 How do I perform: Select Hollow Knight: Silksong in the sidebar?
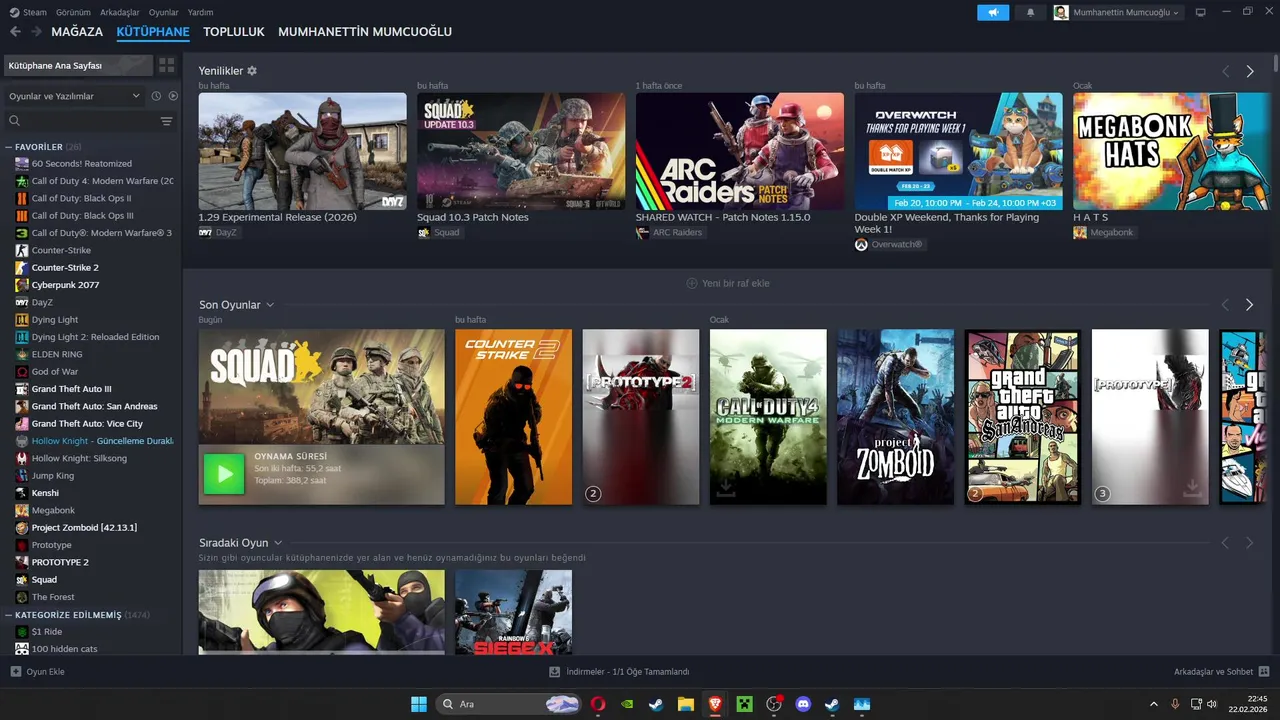(x=79, y=458)
